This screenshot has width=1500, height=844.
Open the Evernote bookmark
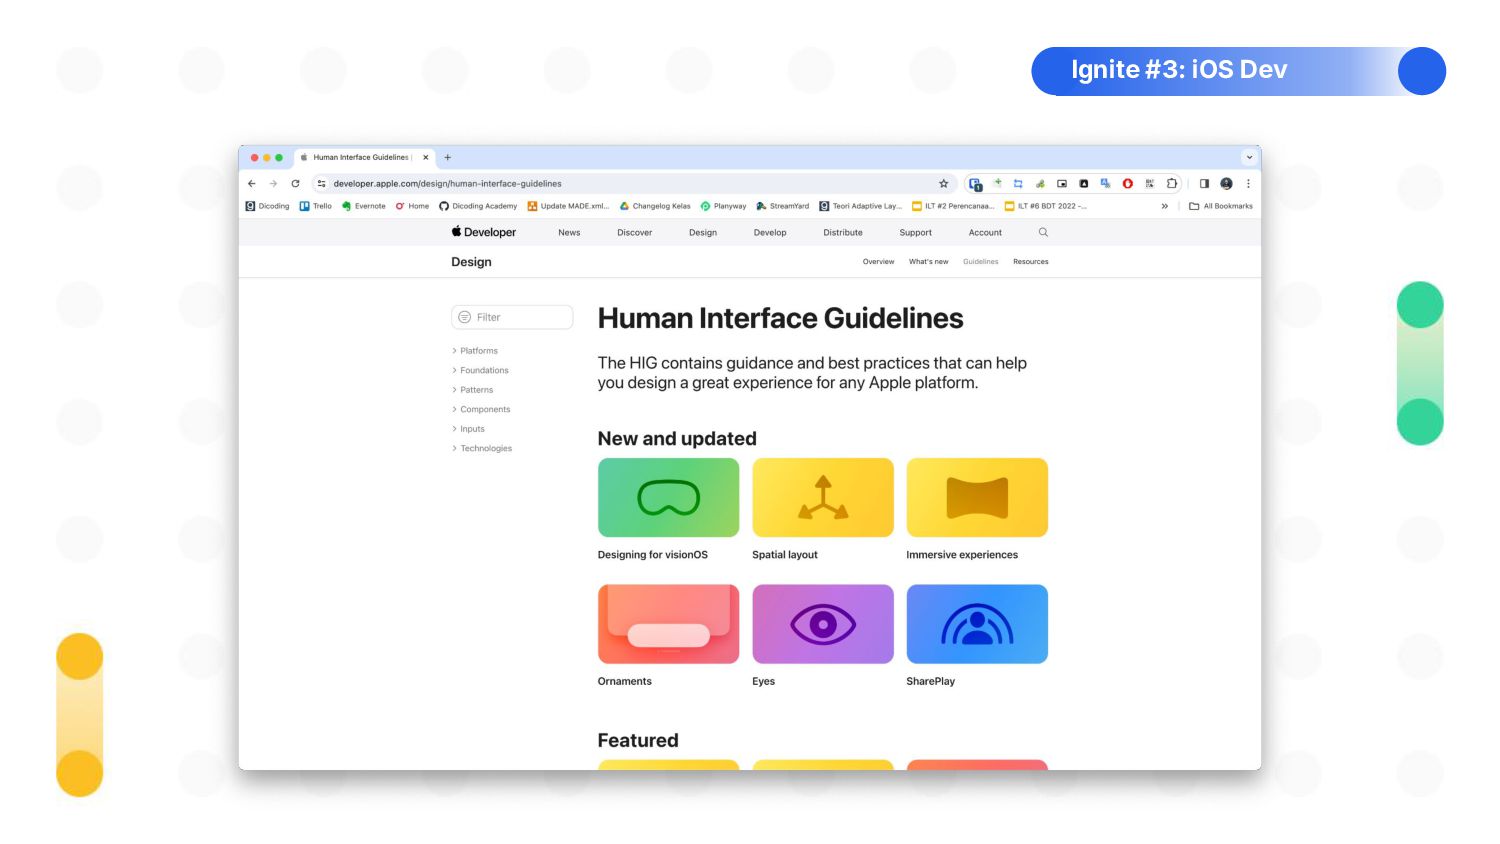pos(363,206)
